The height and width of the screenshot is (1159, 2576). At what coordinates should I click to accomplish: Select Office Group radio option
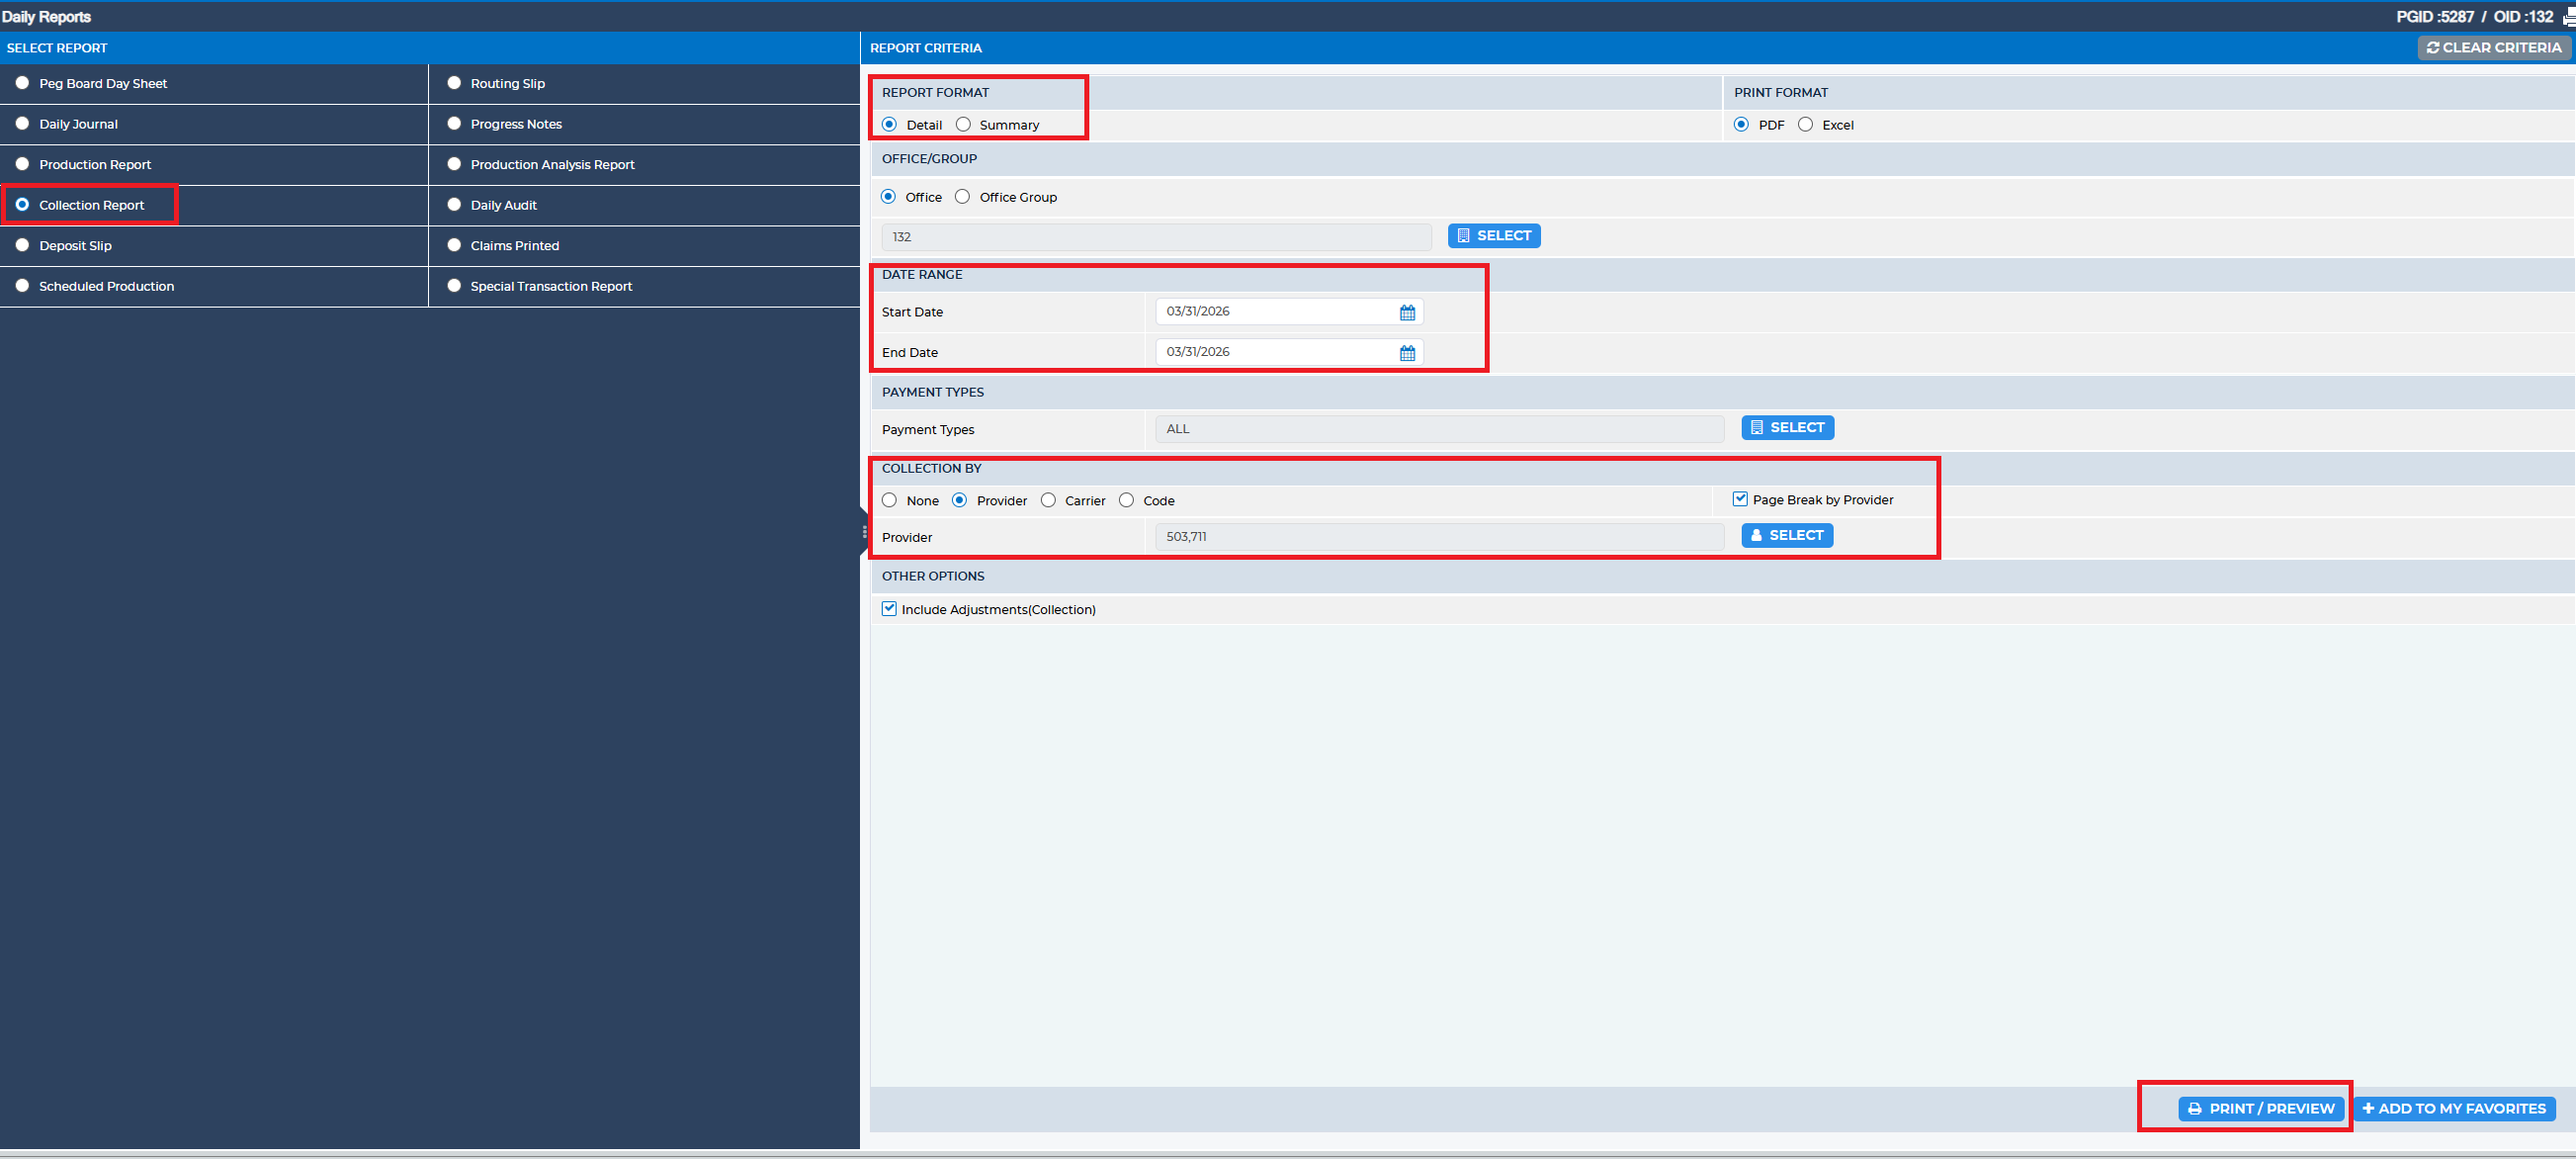point(962,197)
